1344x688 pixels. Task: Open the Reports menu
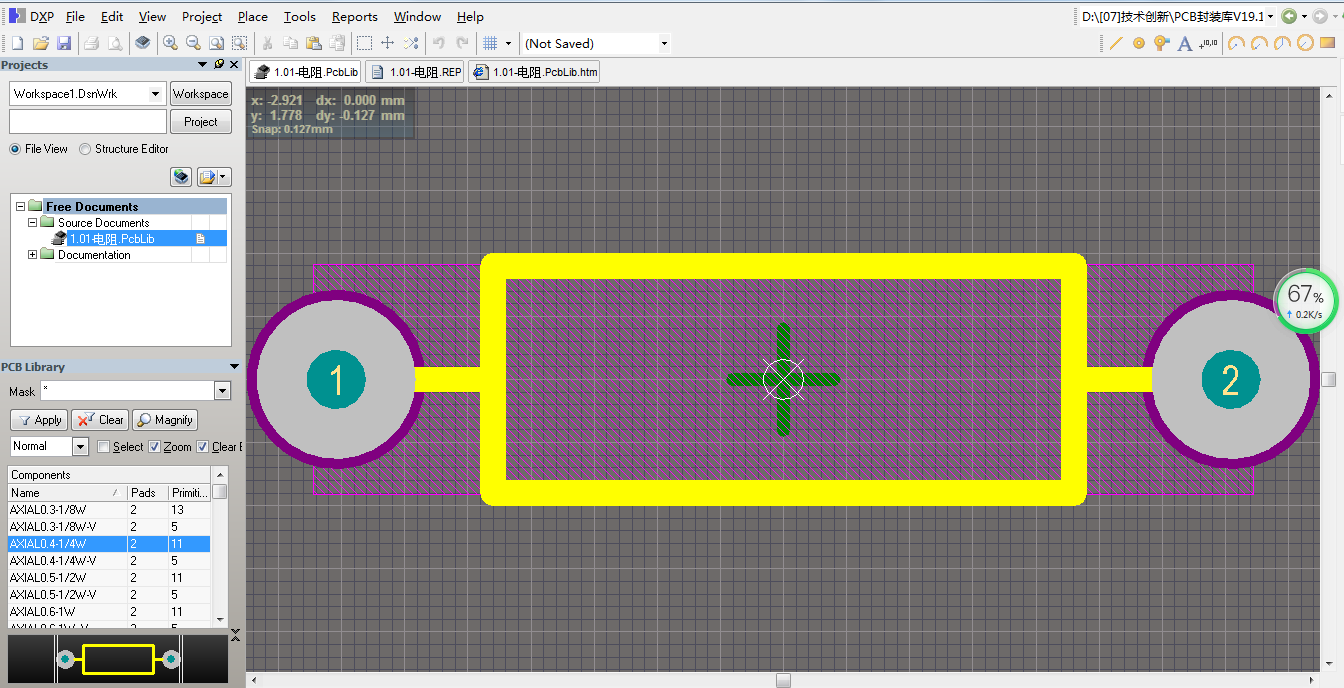click(x=355, y=16)
